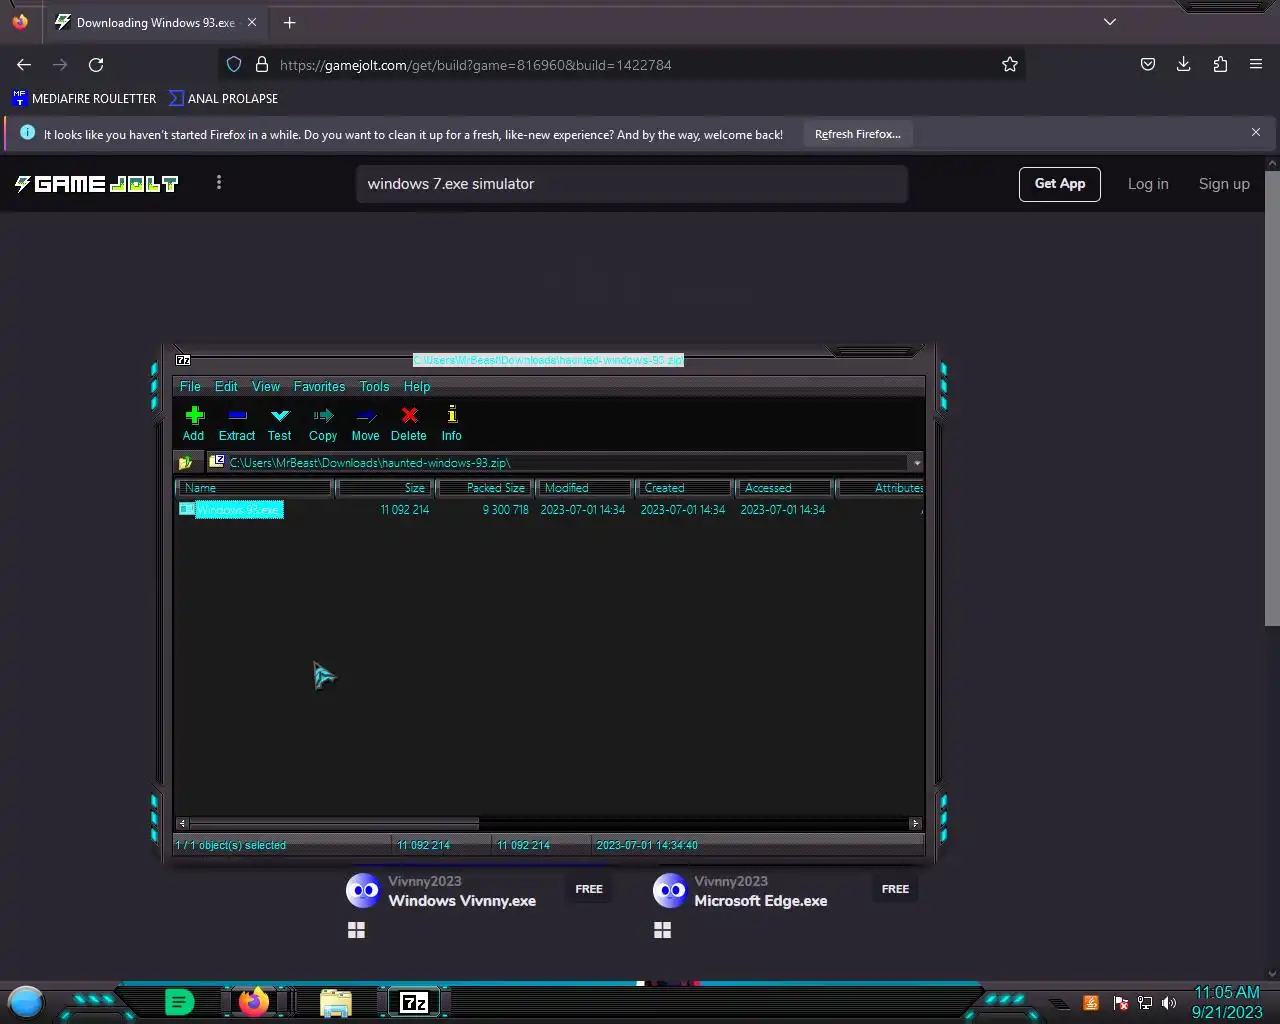Close the Downloading Windows 93.exe tab

pyautogui.click(x=251, y=22)
